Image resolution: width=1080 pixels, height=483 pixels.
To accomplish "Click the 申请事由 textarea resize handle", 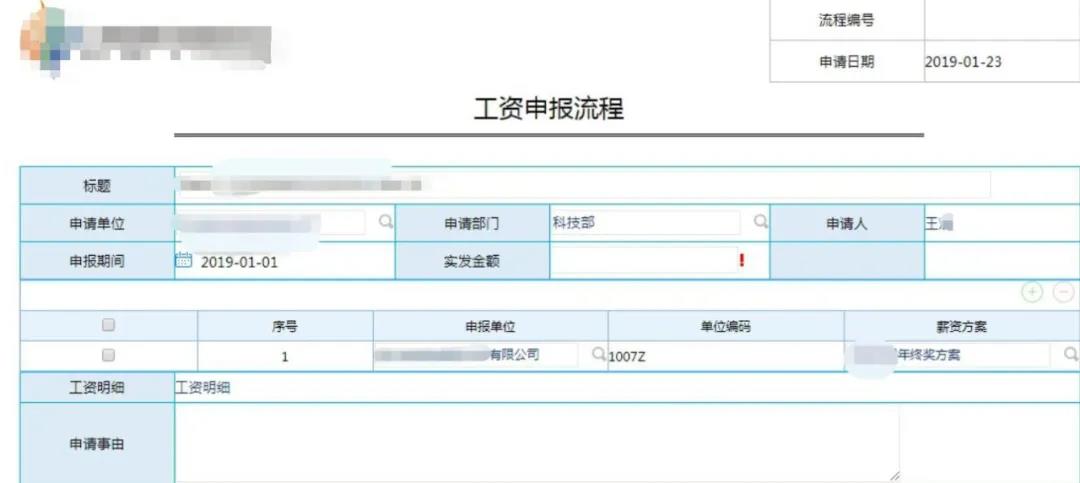I will (893, 476).
